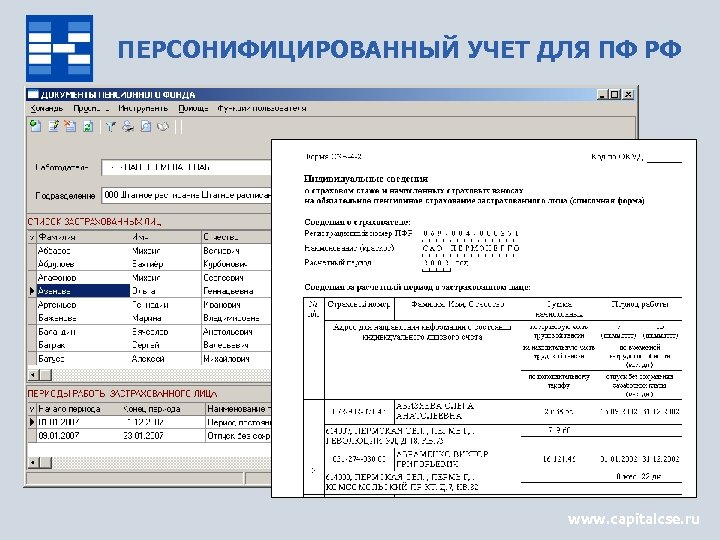Sort by the Отчество column header
The height and width of the screenshot is (540, 720).
(x=236, y=237)
